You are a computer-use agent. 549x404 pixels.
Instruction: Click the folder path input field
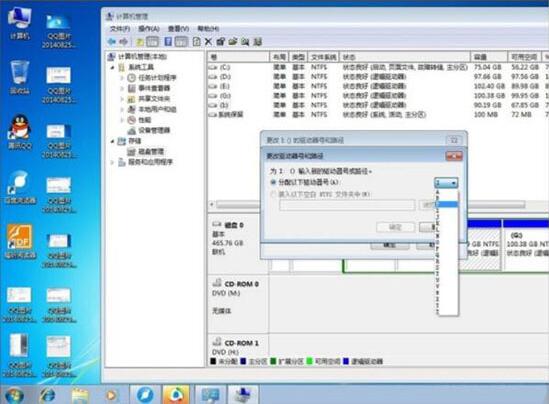[x=347, y=205]
